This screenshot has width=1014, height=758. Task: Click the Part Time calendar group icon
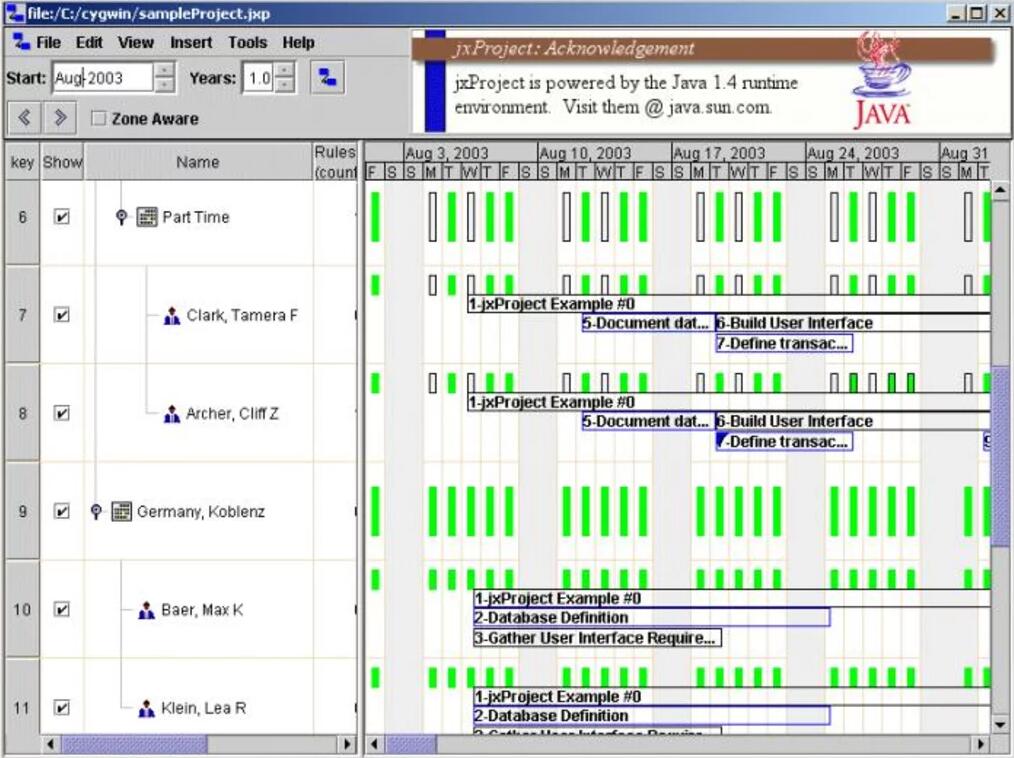[x=147, y=217]
